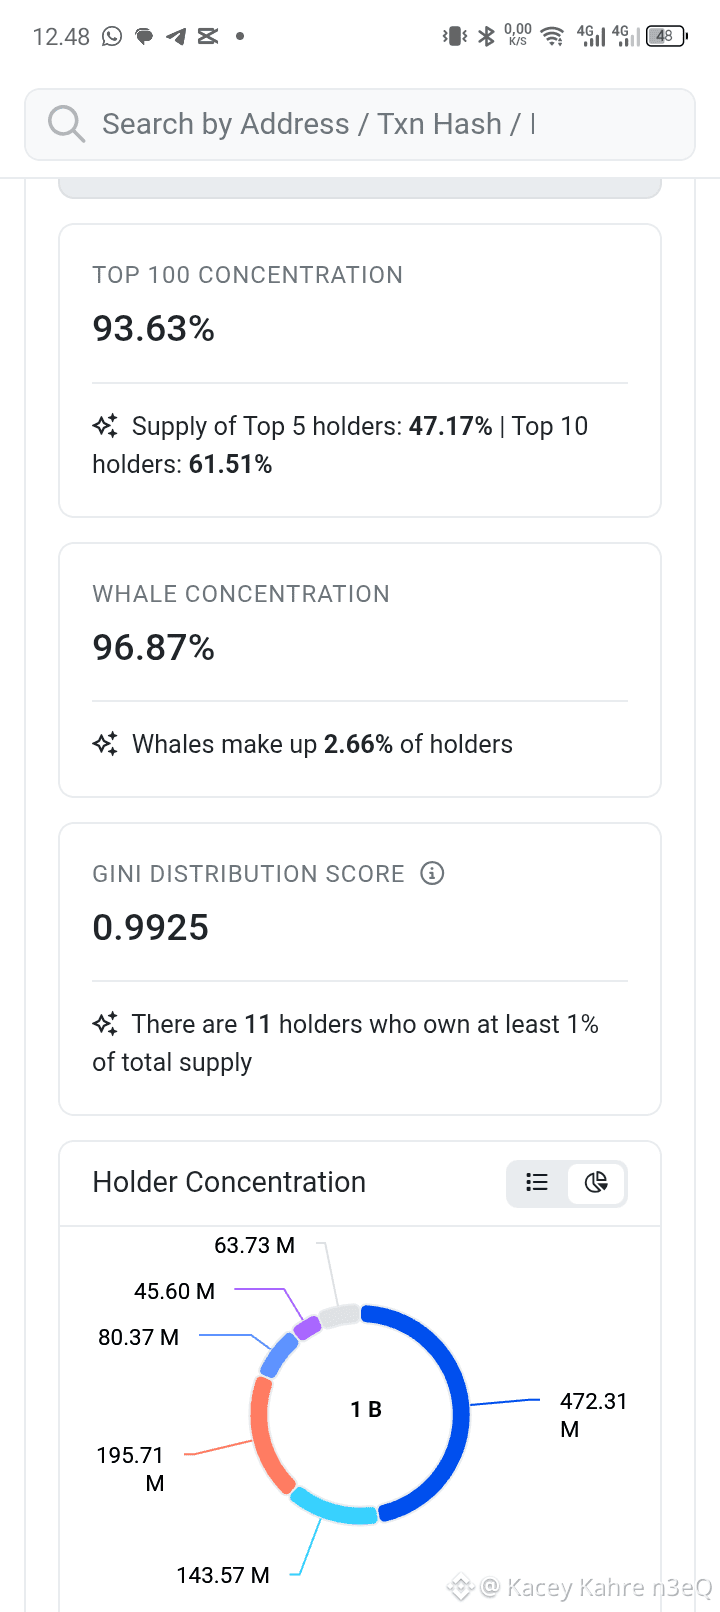
Task: Tap sparkle icon beside Whales make up
Action: (x=105, y=744)
